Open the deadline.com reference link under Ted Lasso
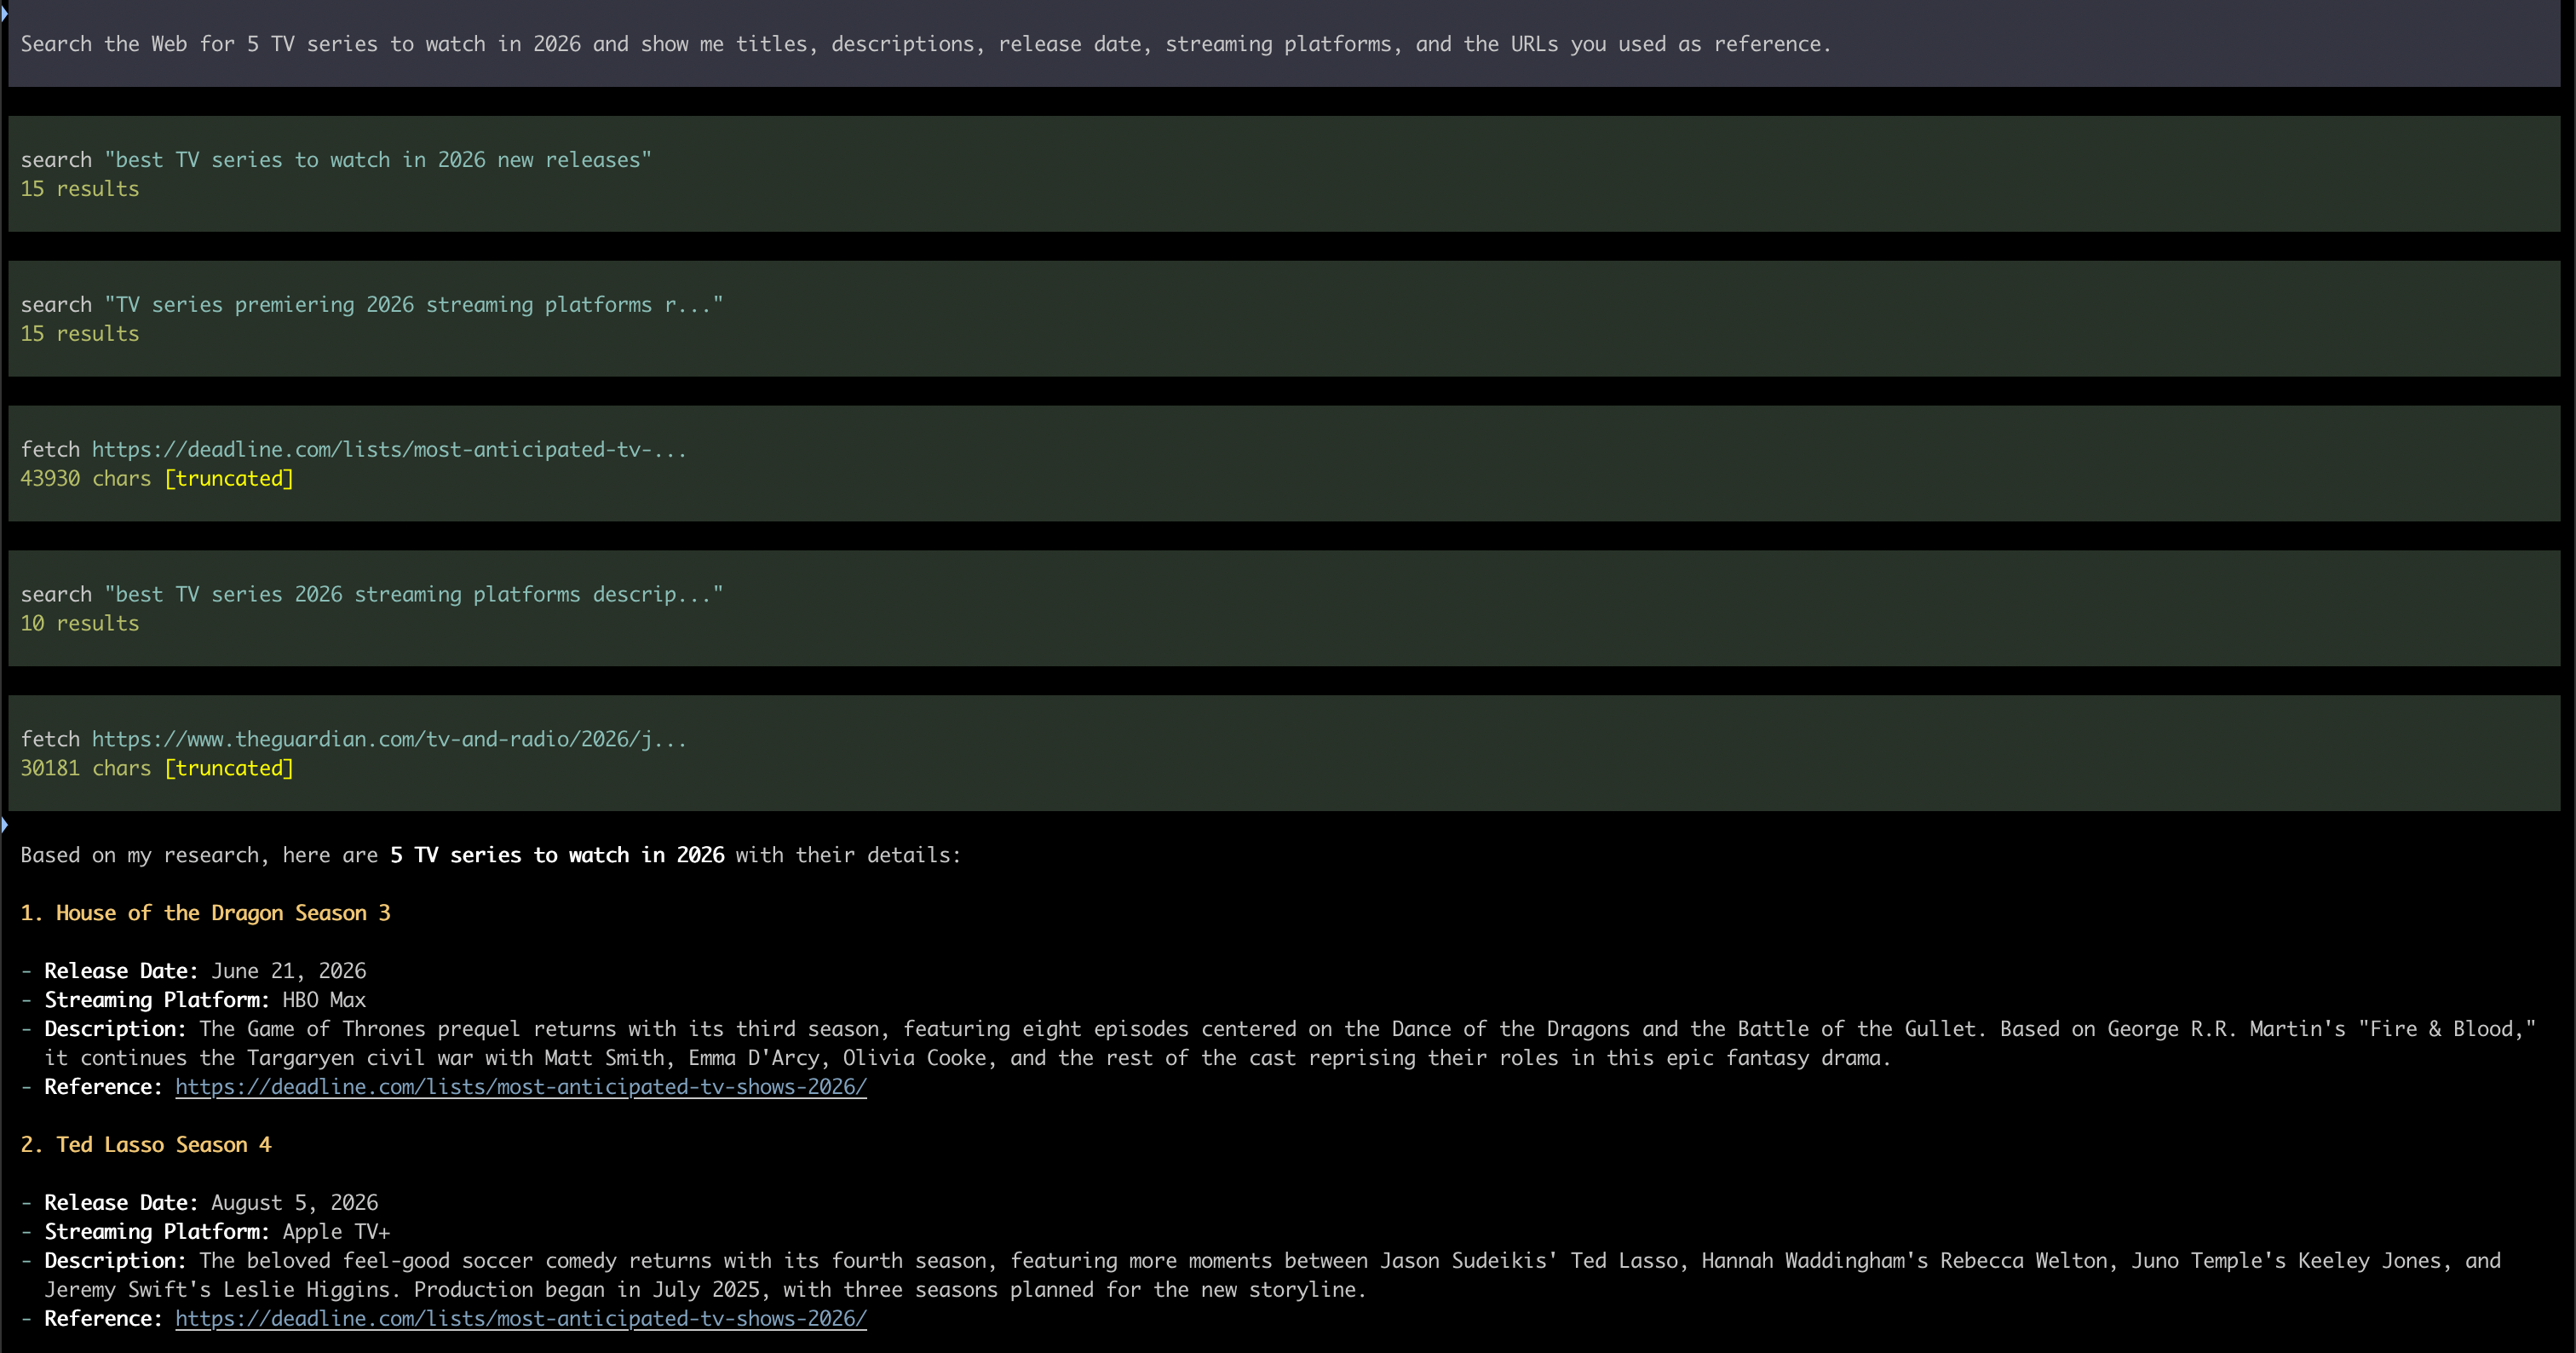This screenshot has width=2576, height=1353. tap(521, 1318)
